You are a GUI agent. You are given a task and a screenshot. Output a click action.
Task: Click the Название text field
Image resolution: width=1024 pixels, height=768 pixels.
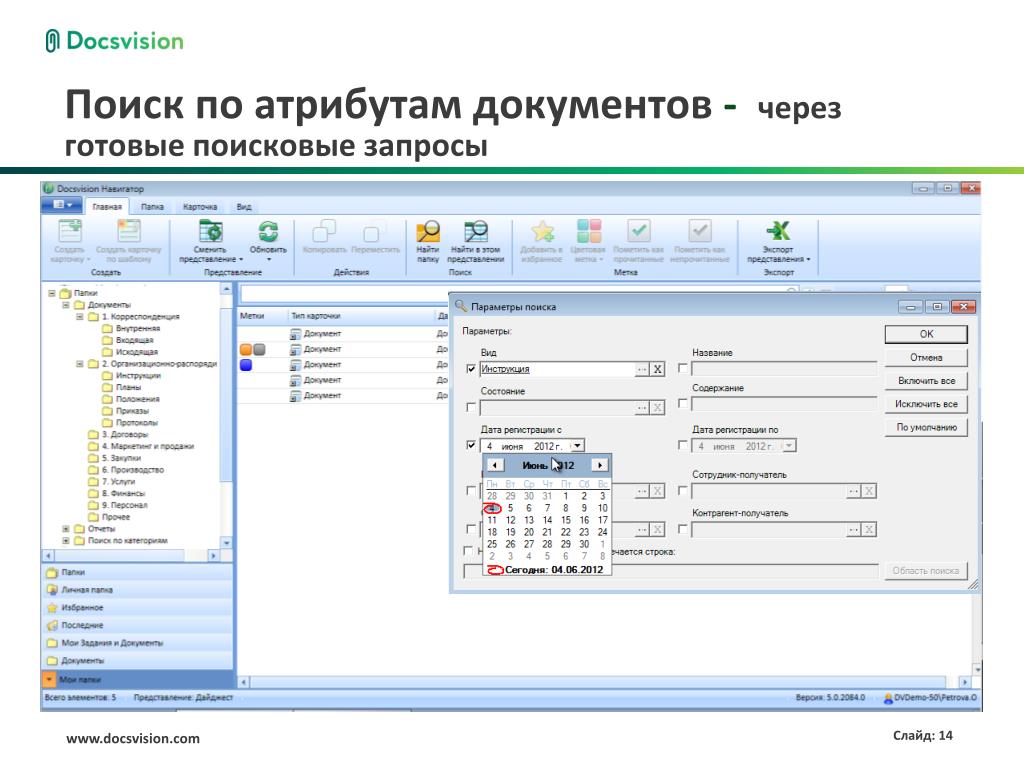784,369
